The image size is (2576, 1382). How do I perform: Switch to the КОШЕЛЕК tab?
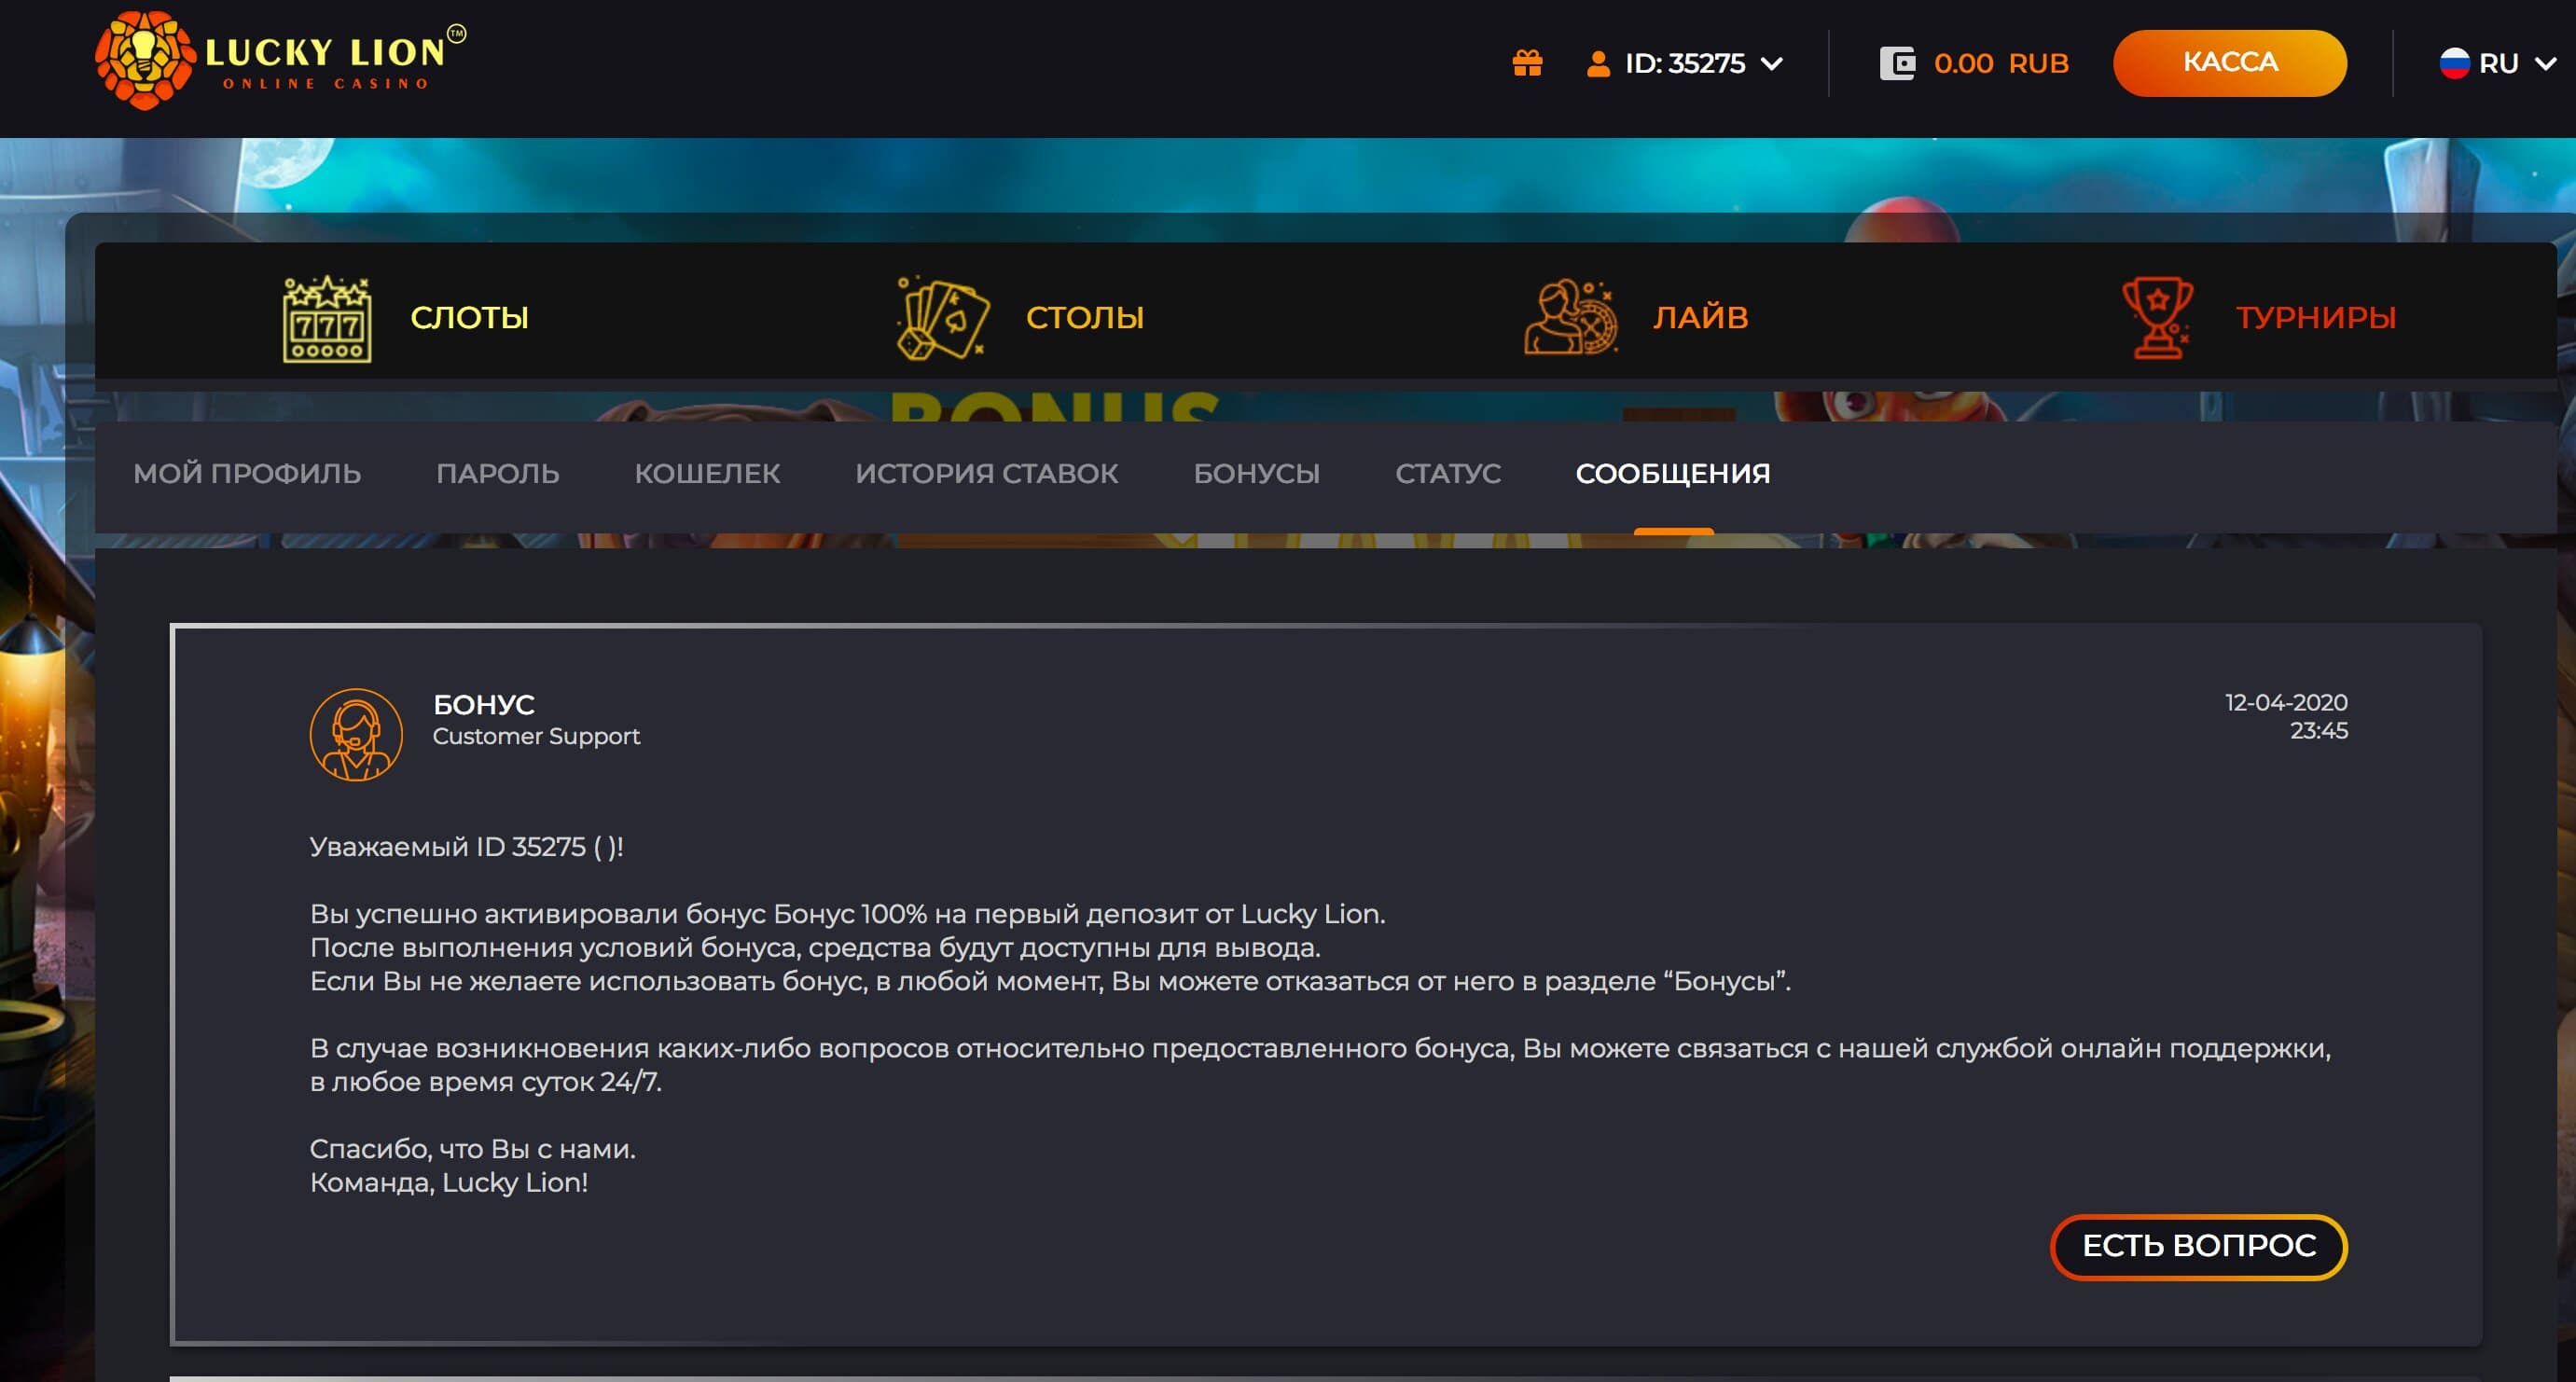(707, 474)
